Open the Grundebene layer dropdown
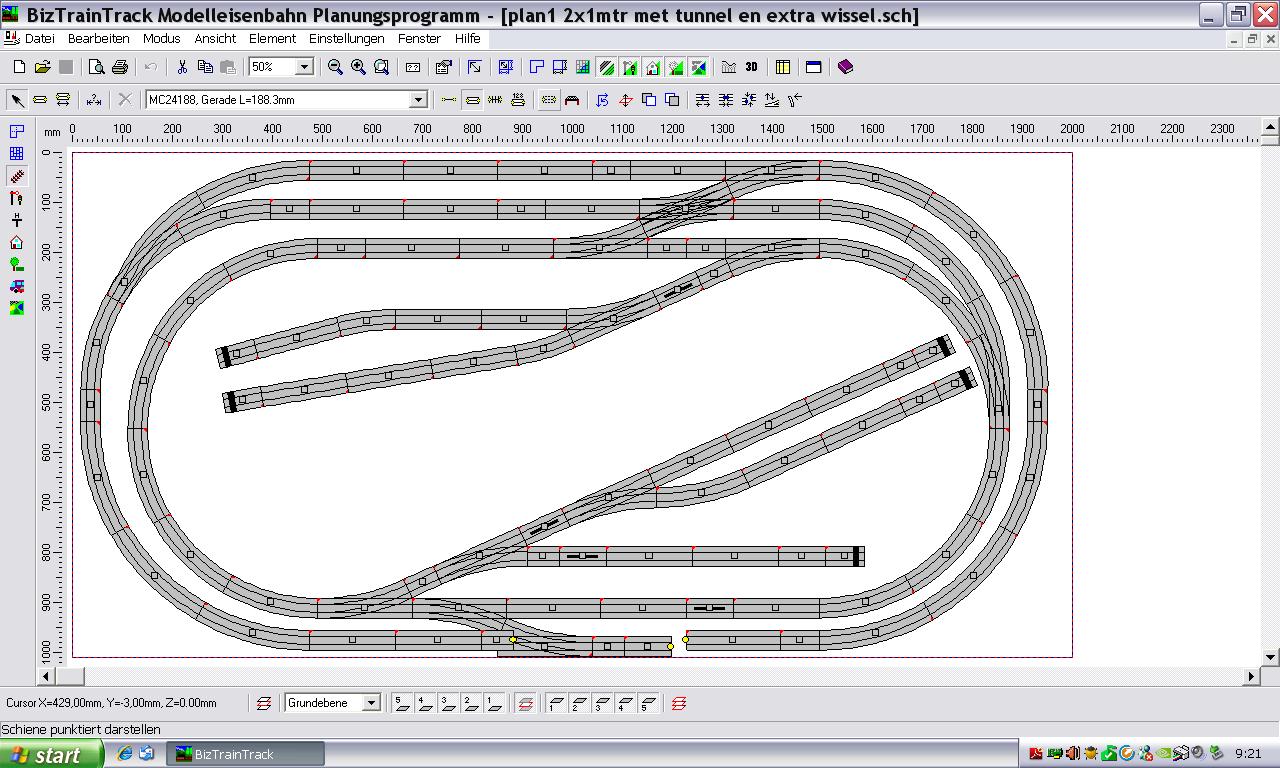The width and height of the screenshot is (1280, 768). pos(370,703)
